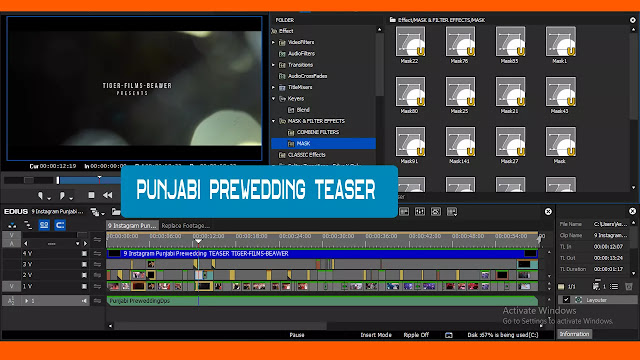Select the Mask141 effect preset
This screenshot has height=360, width=640.
(460, 145)
